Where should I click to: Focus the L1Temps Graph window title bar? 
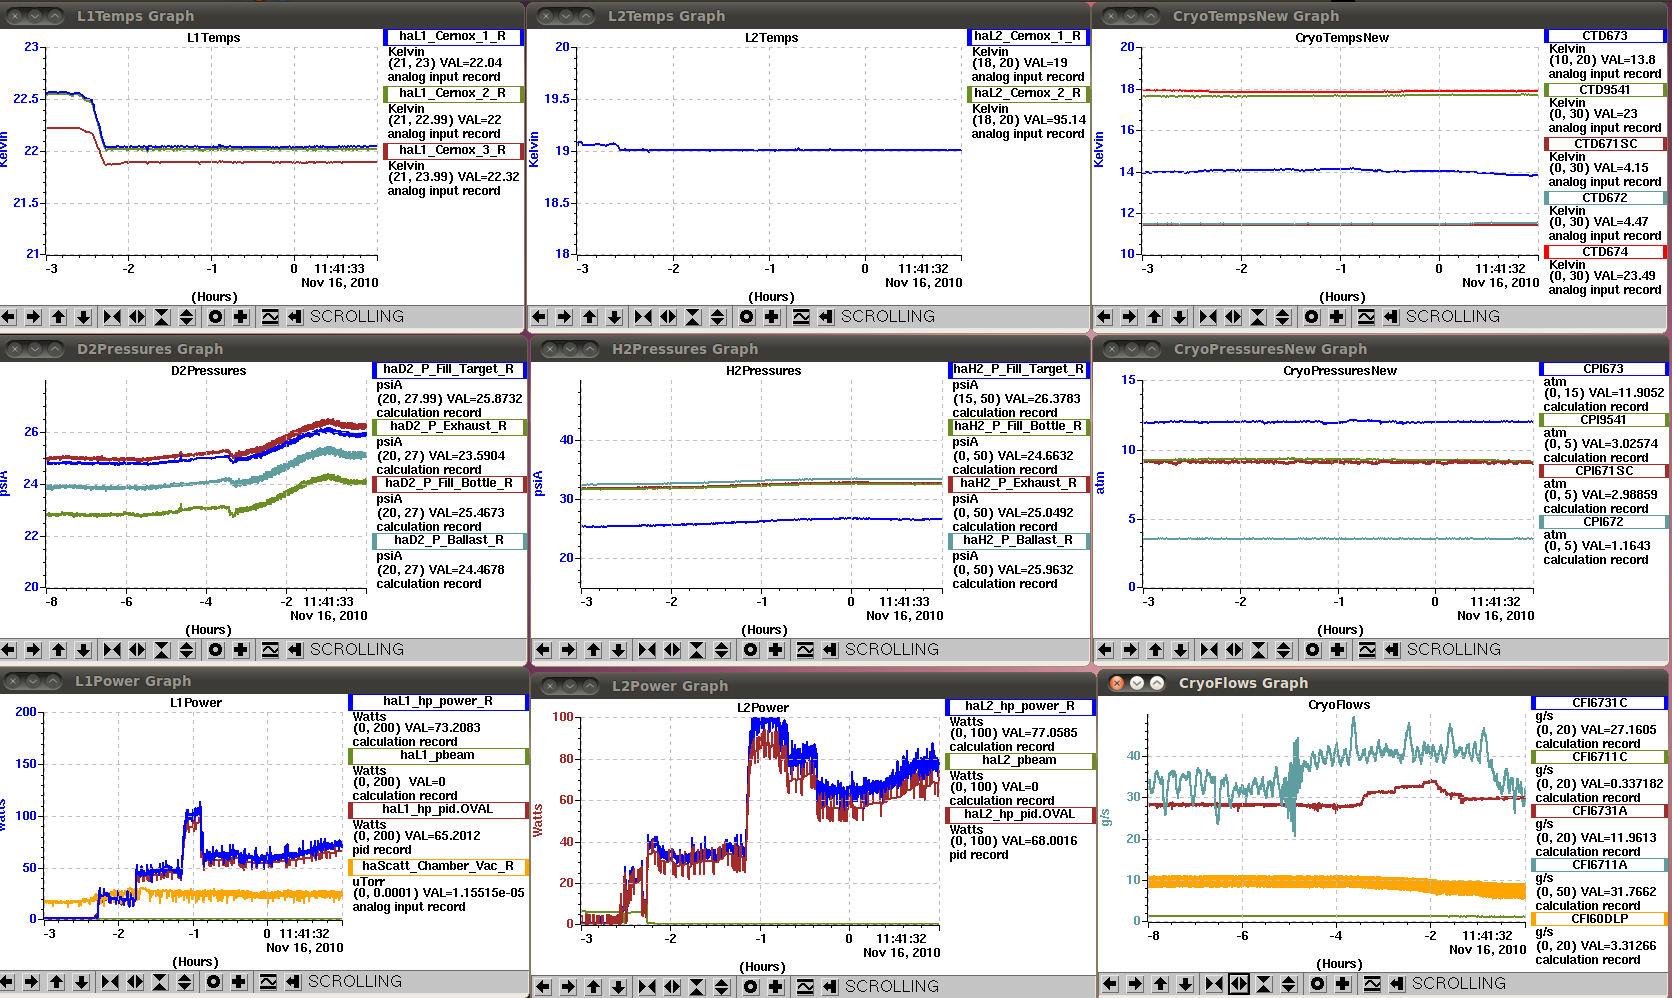pyautogui.click(x=262, y=16)
